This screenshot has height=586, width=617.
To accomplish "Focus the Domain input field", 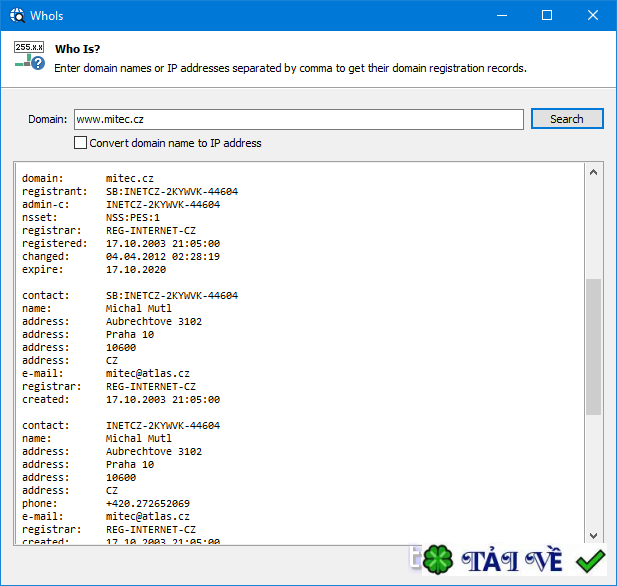I will pyautogui.click(x=298, y=119).
